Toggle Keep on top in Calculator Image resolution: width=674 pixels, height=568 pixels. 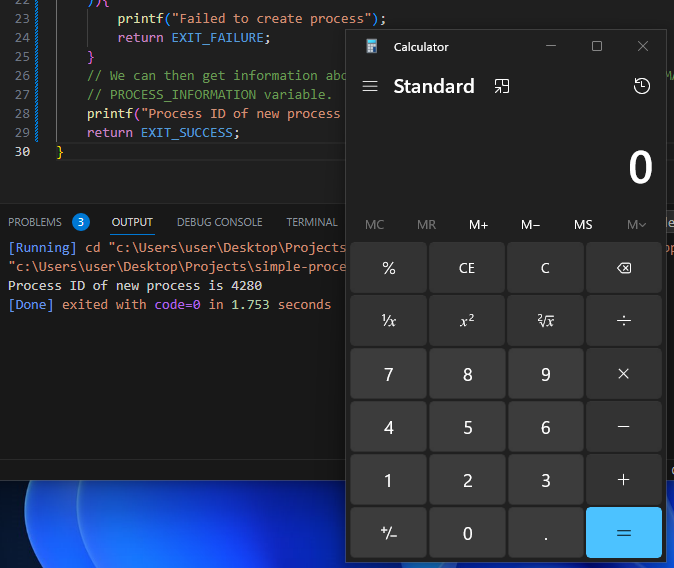(502, 86)
